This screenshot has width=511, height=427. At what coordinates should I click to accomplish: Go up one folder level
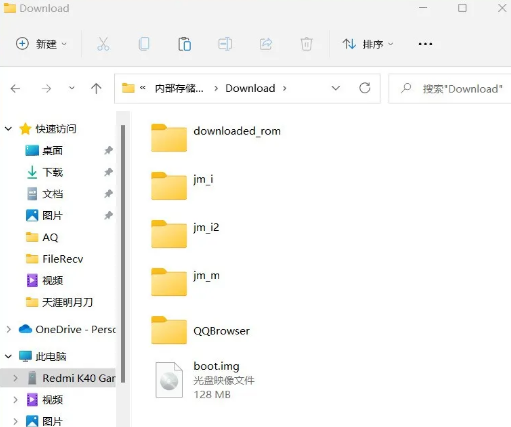96,88
